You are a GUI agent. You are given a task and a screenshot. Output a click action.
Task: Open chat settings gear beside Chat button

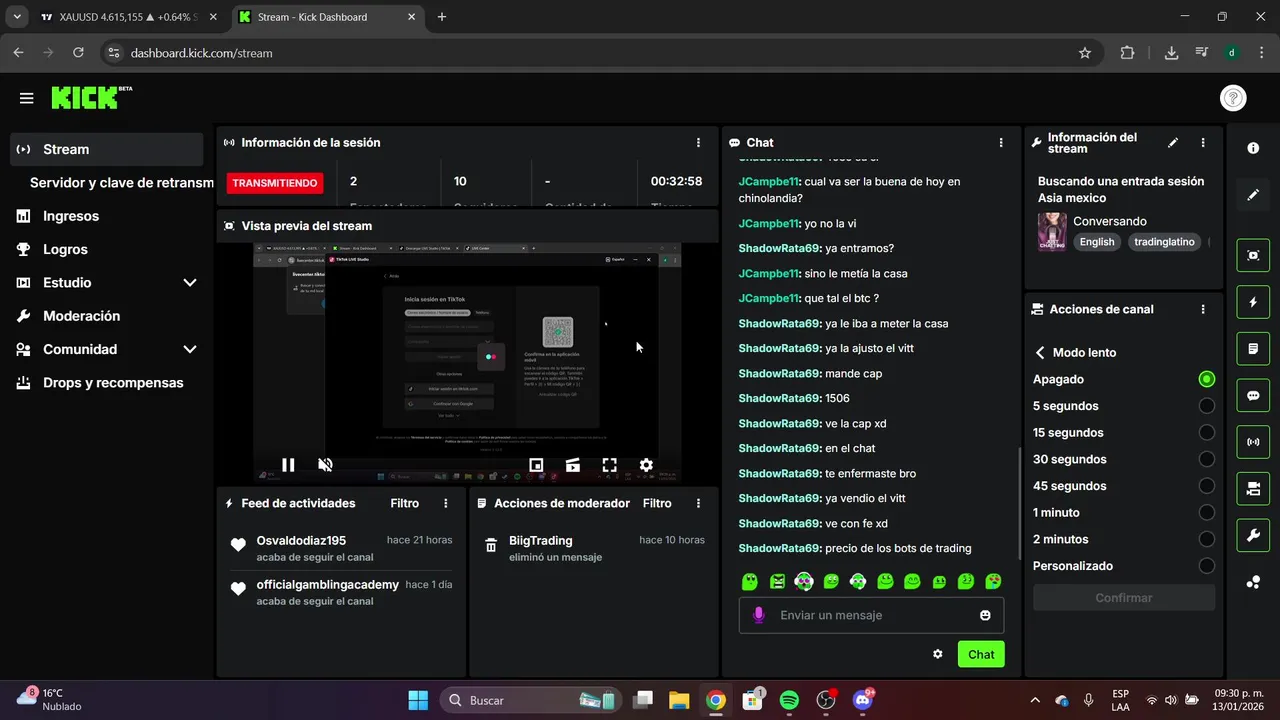pos(938,654)
